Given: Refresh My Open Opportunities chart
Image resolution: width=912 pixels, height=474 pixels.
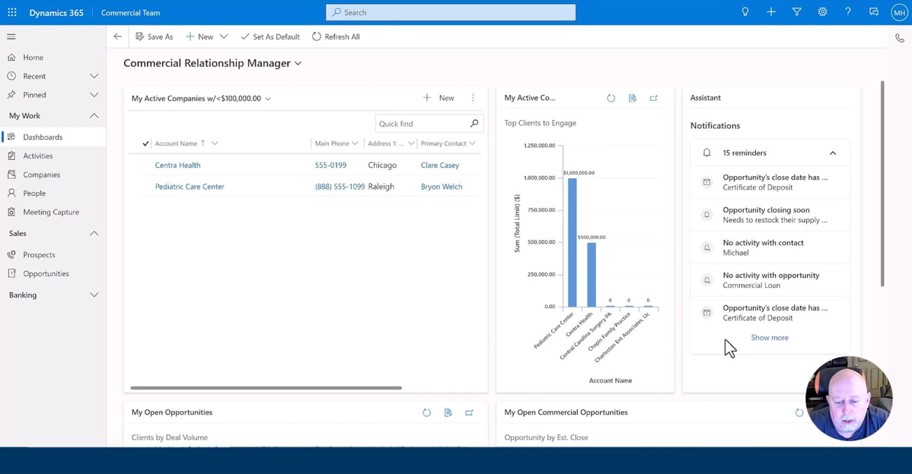Looking at the screenshot, I should point(426,412).
